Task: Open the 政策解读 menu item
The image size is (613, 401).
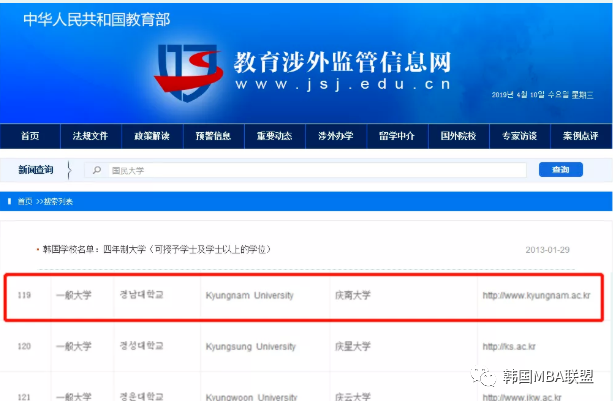Action: tap(152, 136)
